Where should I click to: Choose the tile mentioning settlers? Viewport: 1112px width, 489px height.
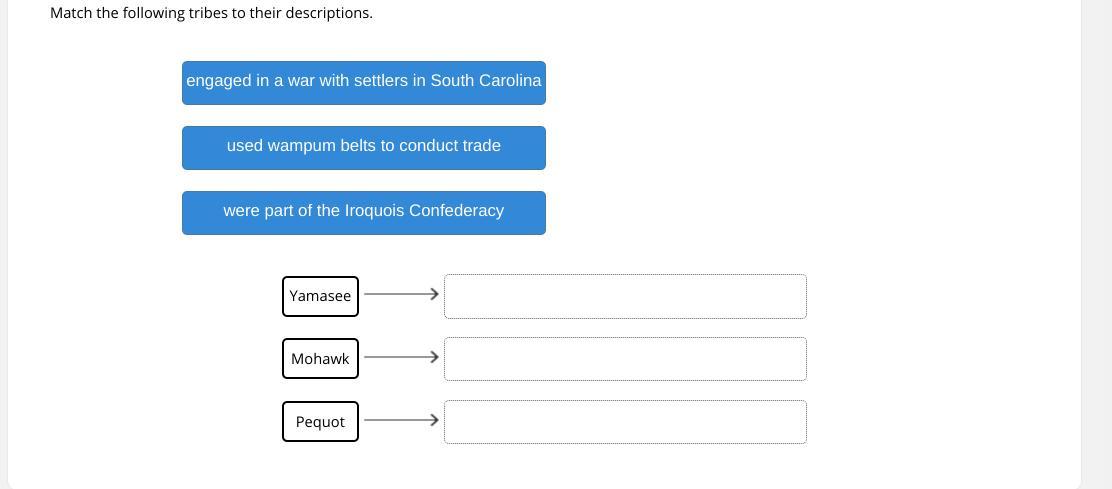click(x=364, y=82)
